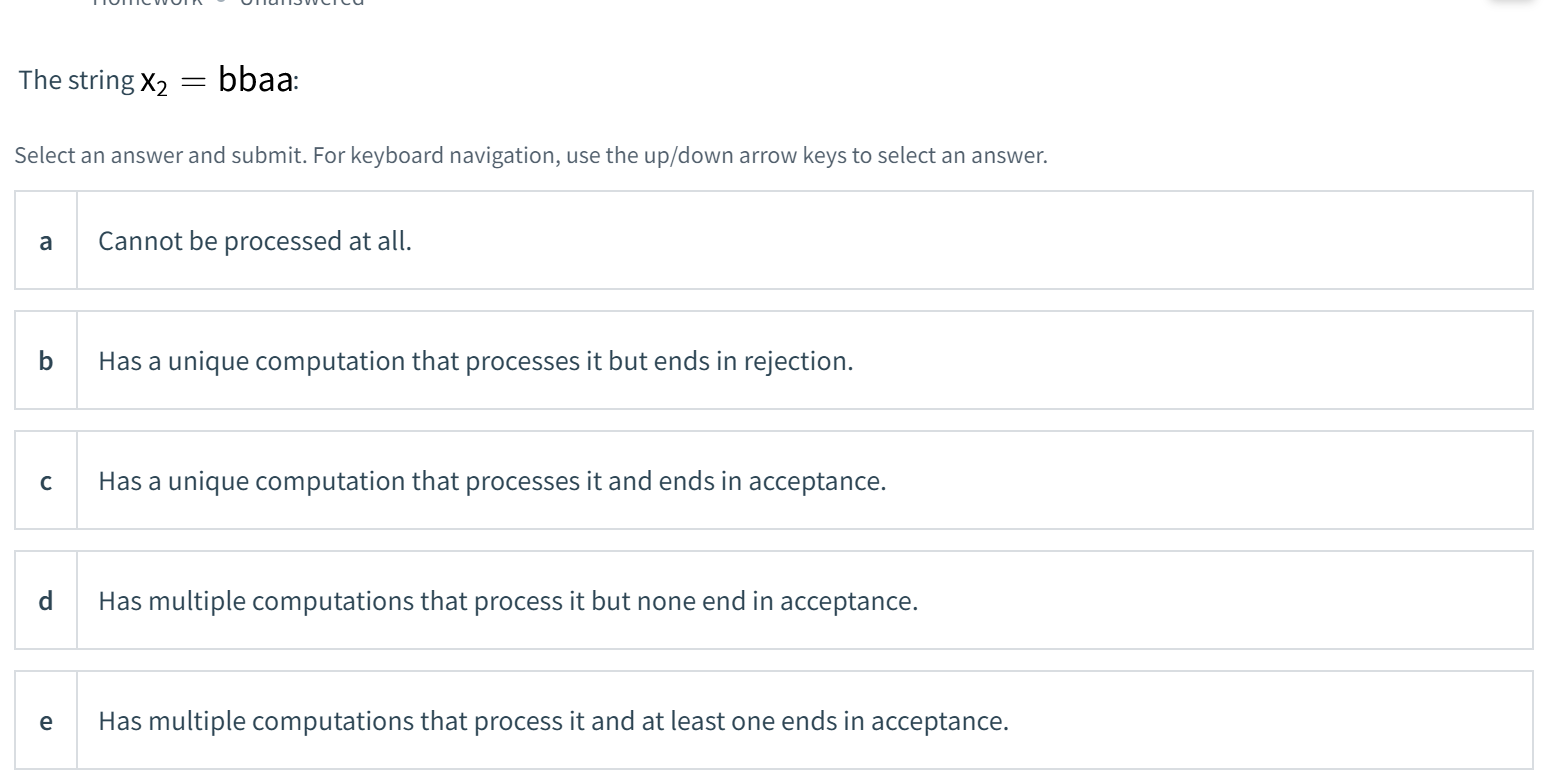Select 'Cannot be processed at all.' answer

(x=254, y=242)
